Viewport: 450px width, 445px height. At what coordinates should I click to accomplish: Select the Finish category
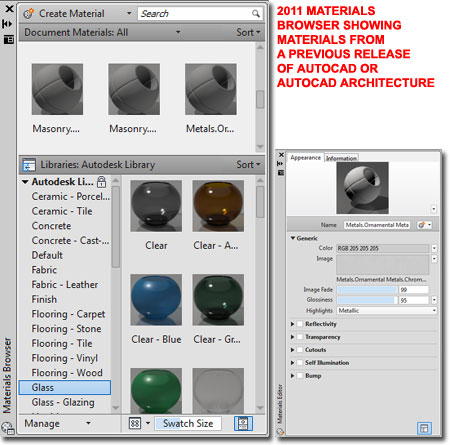point(44,299)
